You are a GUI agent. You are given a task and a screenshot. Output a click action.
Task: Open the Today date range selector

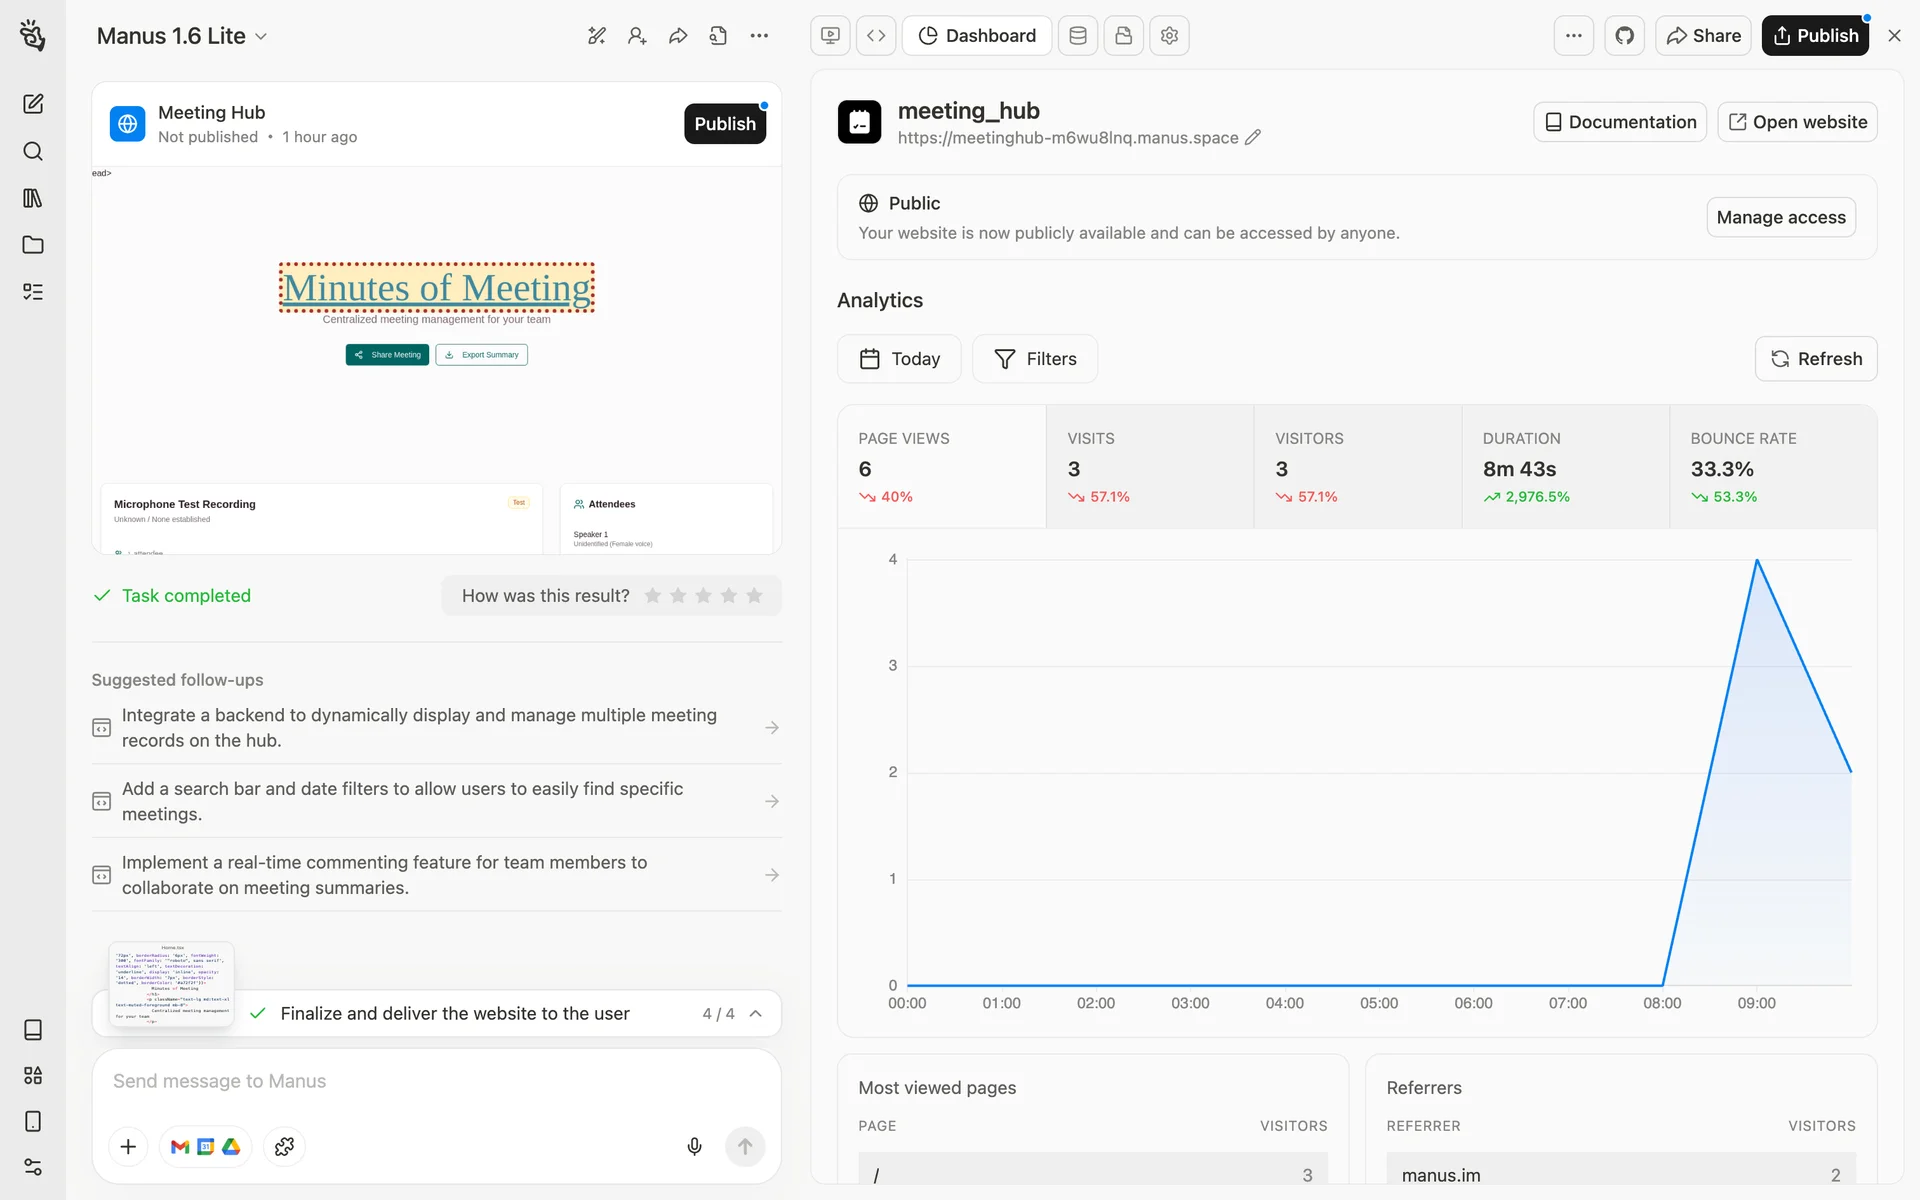coord(899,359)
